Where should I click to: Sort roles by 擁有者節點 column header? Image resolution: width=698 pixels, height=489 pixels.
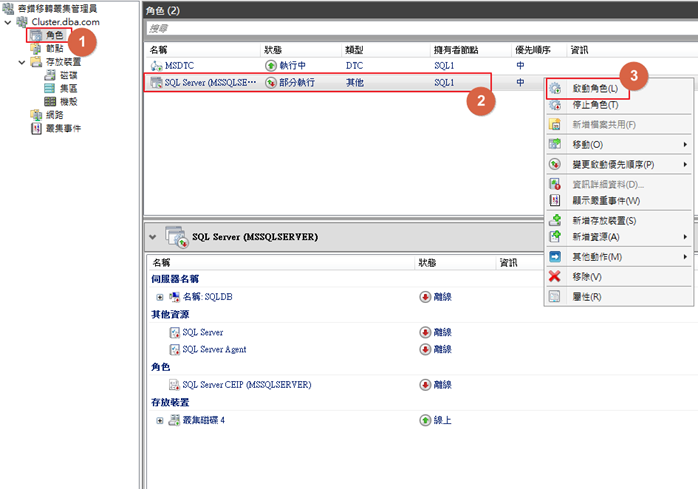(456, 48)
